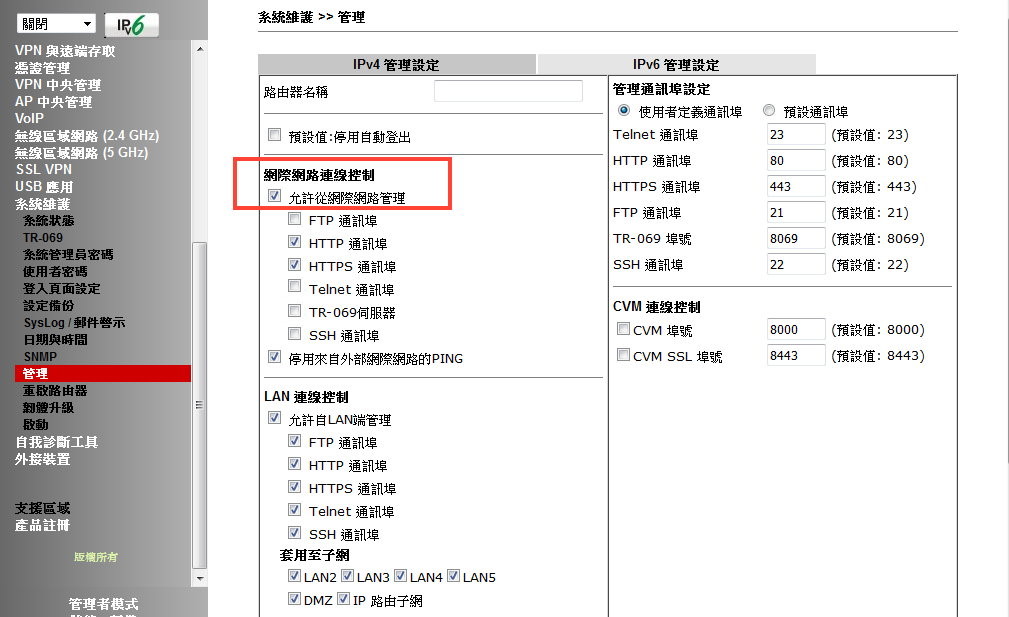
Task: Toggle 預設值:停用自動登出 checkbox
Action: click(x=274, y=136)
